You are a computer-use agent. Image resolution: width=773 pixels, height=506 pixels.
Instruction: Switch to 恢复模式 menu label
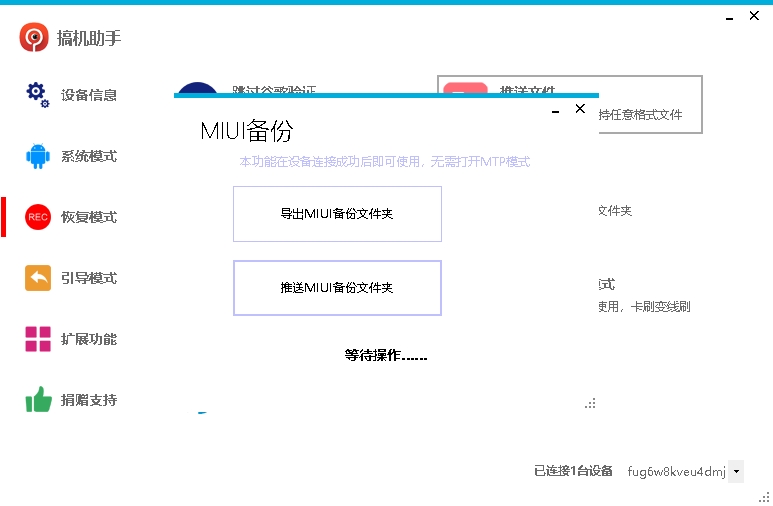[x=89, y=217]
